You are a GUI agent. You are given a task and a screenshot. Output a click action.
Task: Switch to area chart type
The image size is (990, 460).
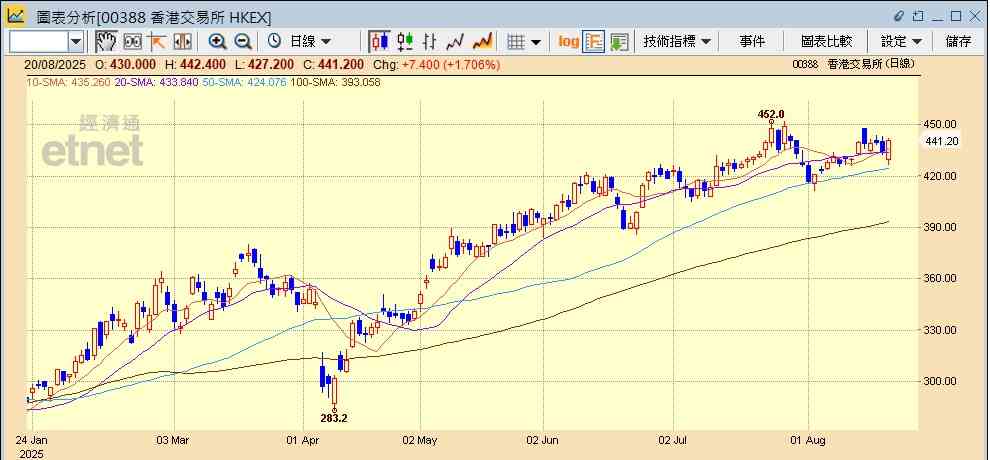482,42
